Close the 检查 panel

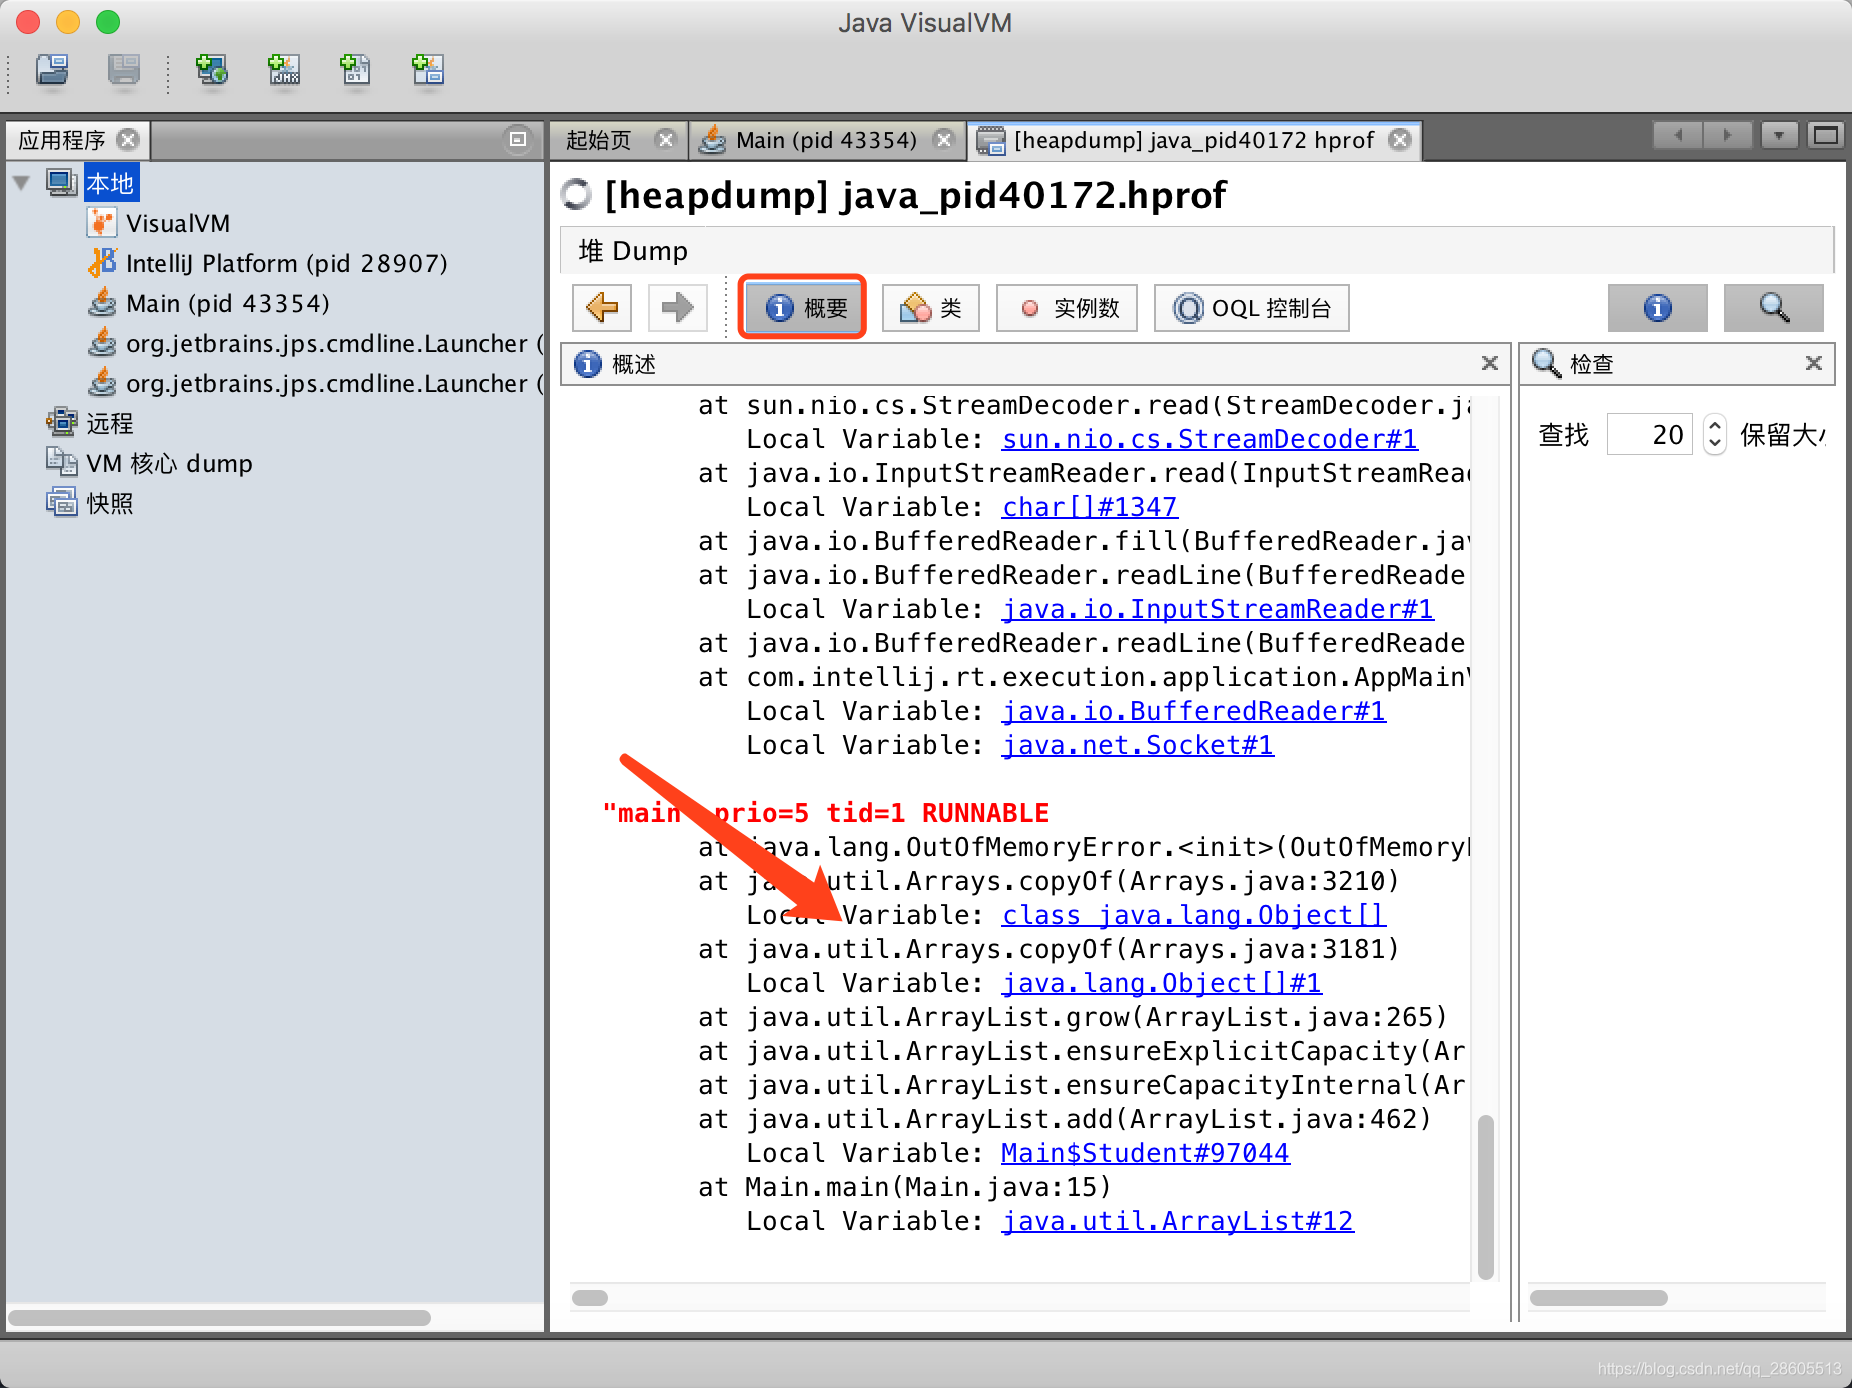1814,363
